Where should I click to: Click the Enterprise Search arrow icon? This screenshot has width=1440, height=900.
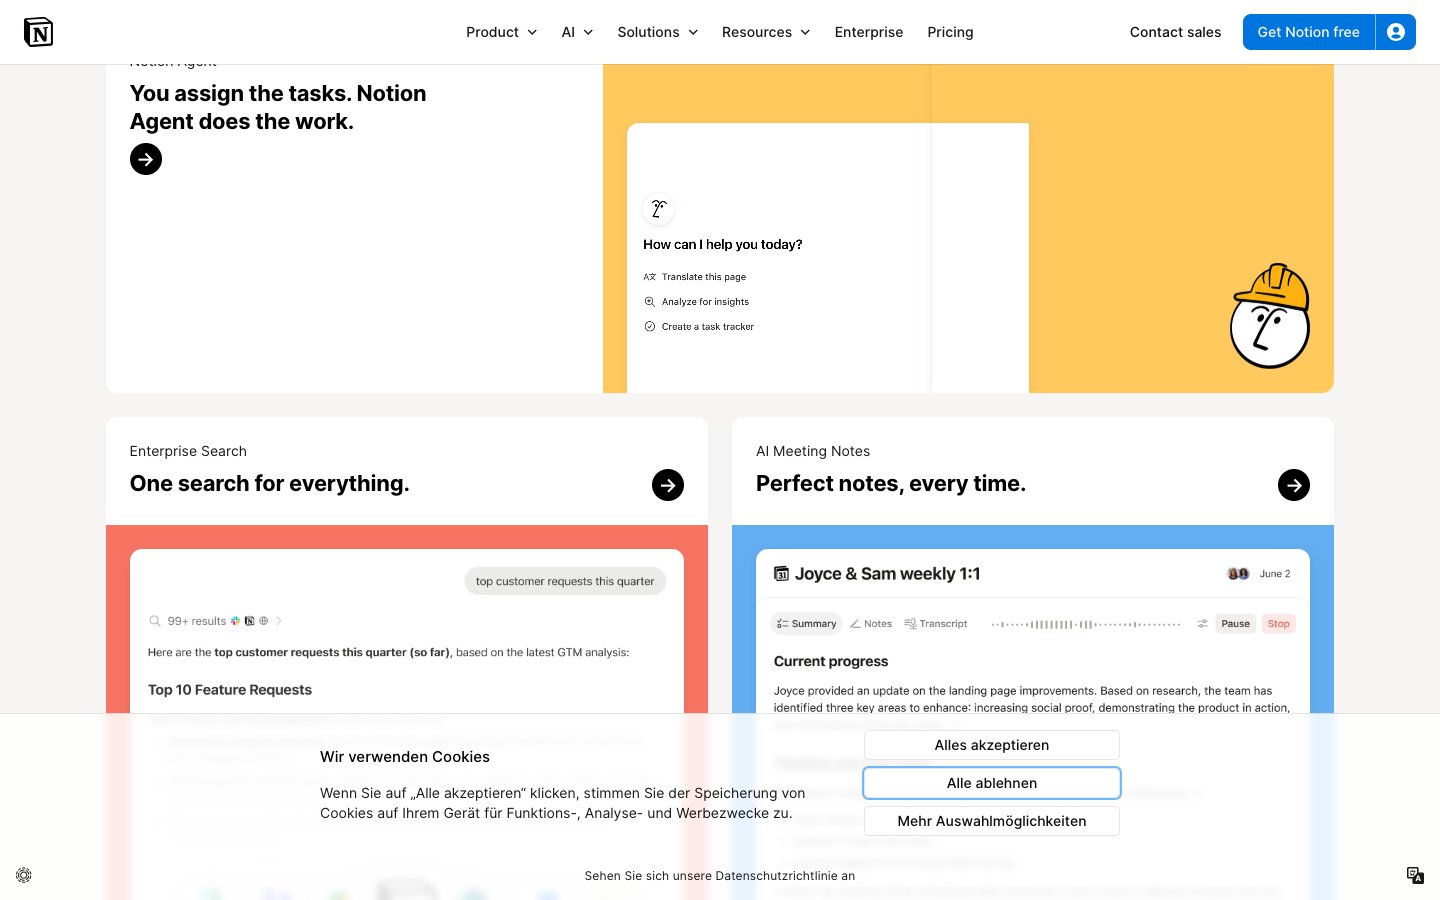pyautogui.click(x=668, y=485)
